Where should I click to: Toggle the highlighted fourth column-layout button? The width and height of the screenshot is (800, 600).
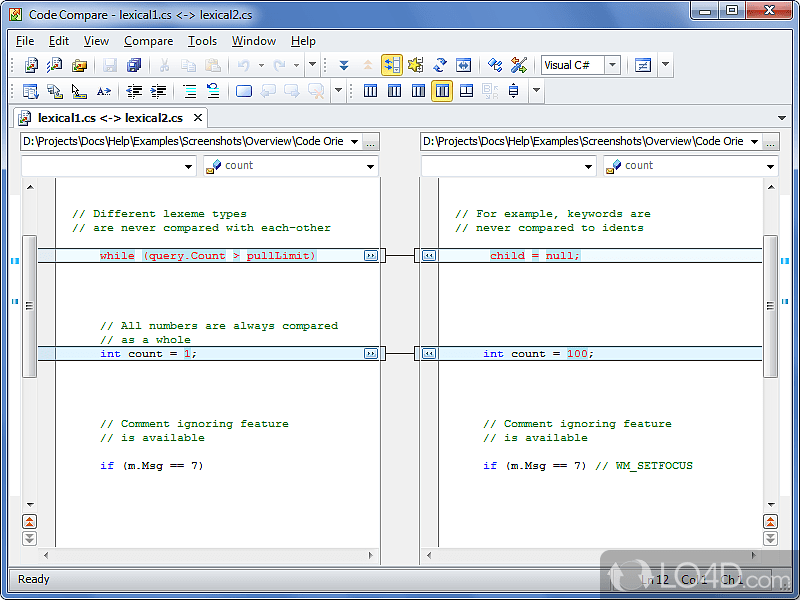pos(442,91)
